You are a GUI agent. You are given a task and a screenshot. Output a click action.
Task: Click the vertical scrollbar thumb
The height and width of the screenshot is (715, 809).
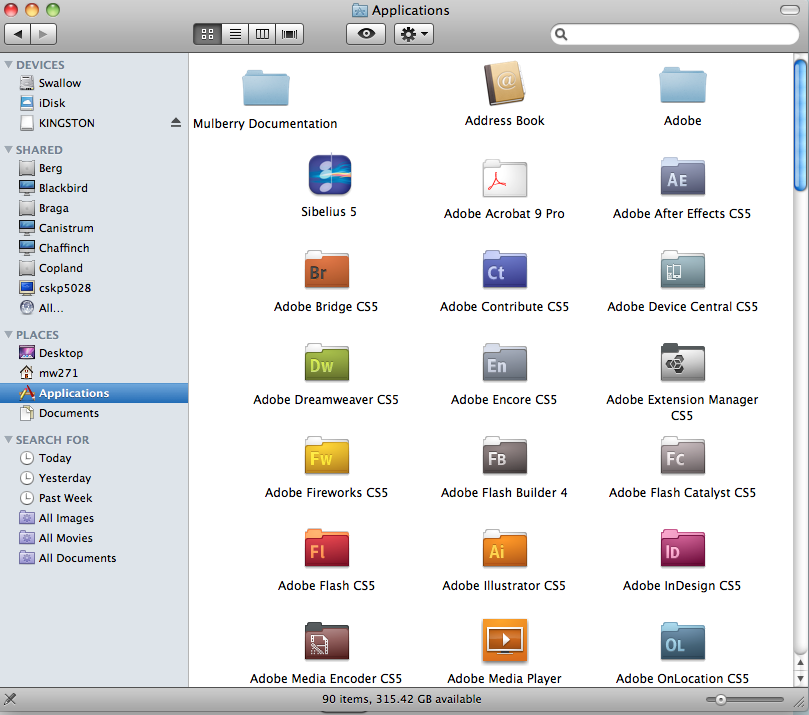pyautogui.click(x=800, y=125)
